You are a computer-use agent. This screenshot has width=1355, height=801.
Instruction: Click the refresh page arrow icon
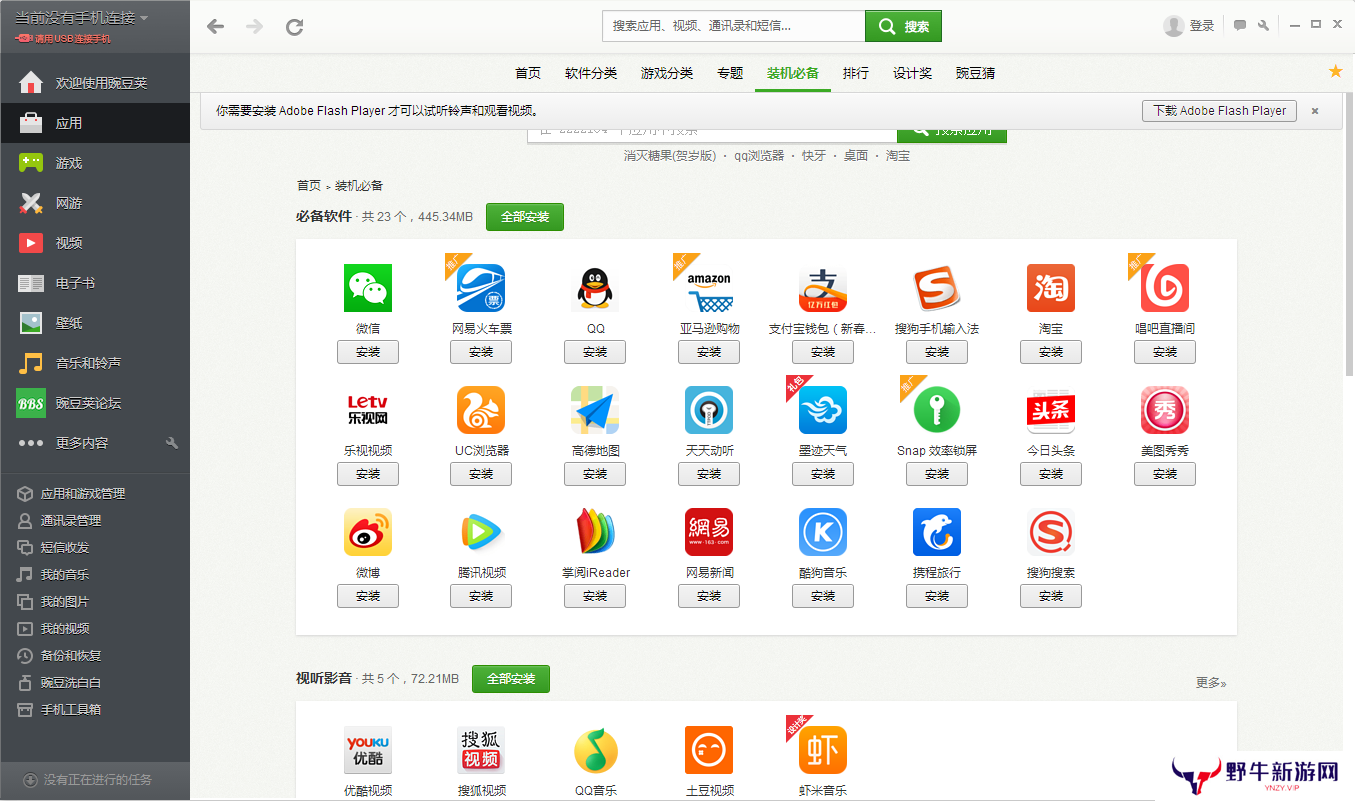[x=294, y=27]
